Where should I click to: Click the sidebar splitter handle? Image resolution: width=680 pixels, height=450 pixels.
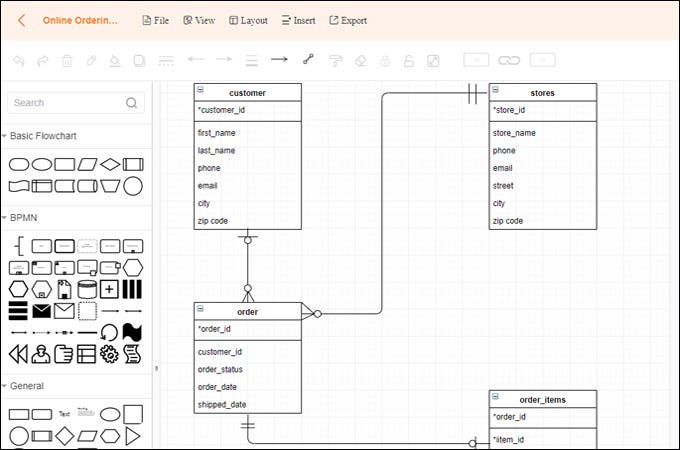[x=156, y=368]
